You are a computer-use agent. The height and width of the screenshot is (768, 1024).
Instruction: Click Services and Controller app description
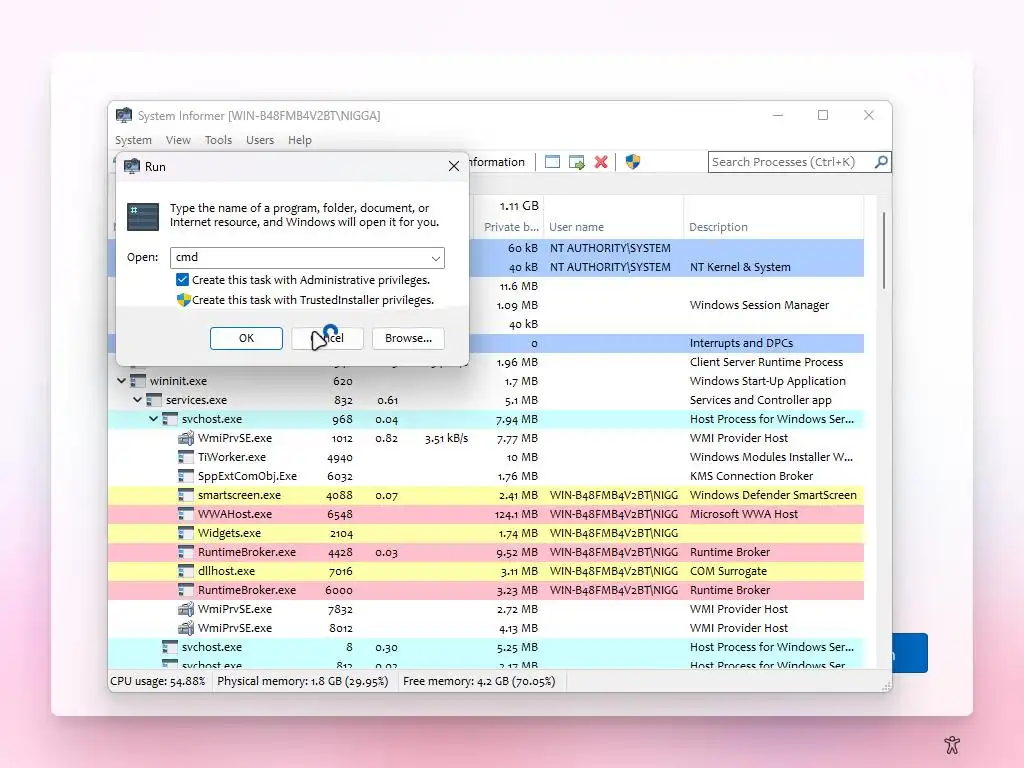(x=760, y=400)
